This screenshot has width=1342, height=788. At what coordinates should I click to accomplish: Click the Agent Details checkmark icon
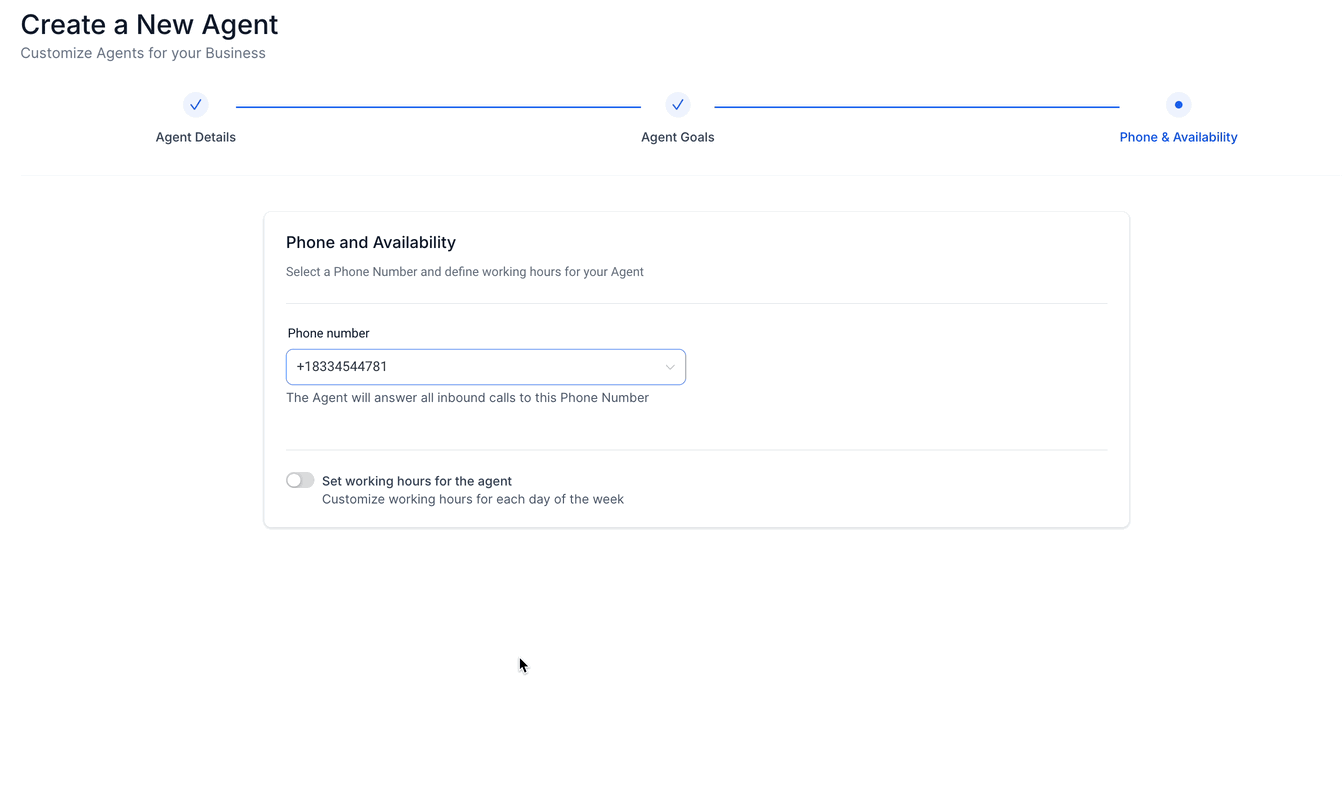click(x=196, y=104)
